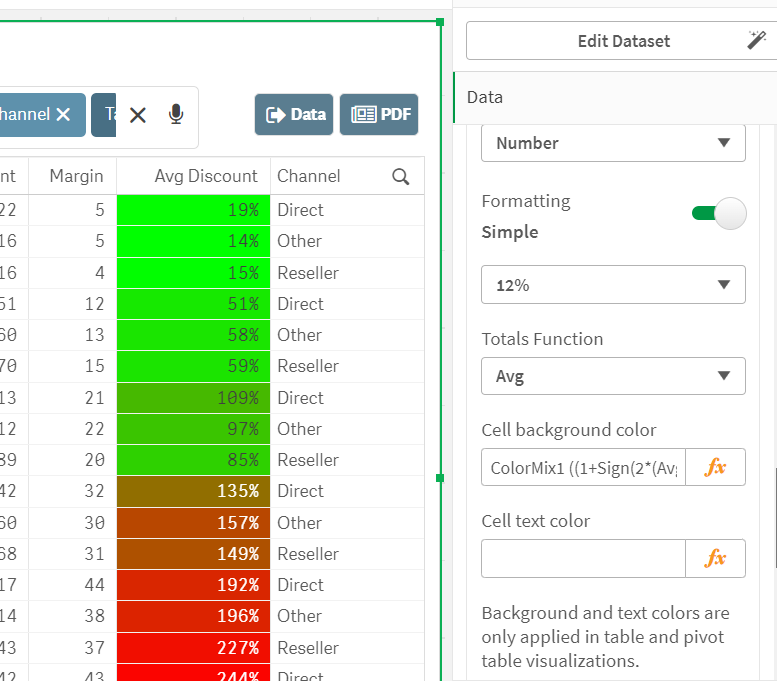Select the 15% Avg Discount cell
The image size is (777, 681).
click(193, 273)
